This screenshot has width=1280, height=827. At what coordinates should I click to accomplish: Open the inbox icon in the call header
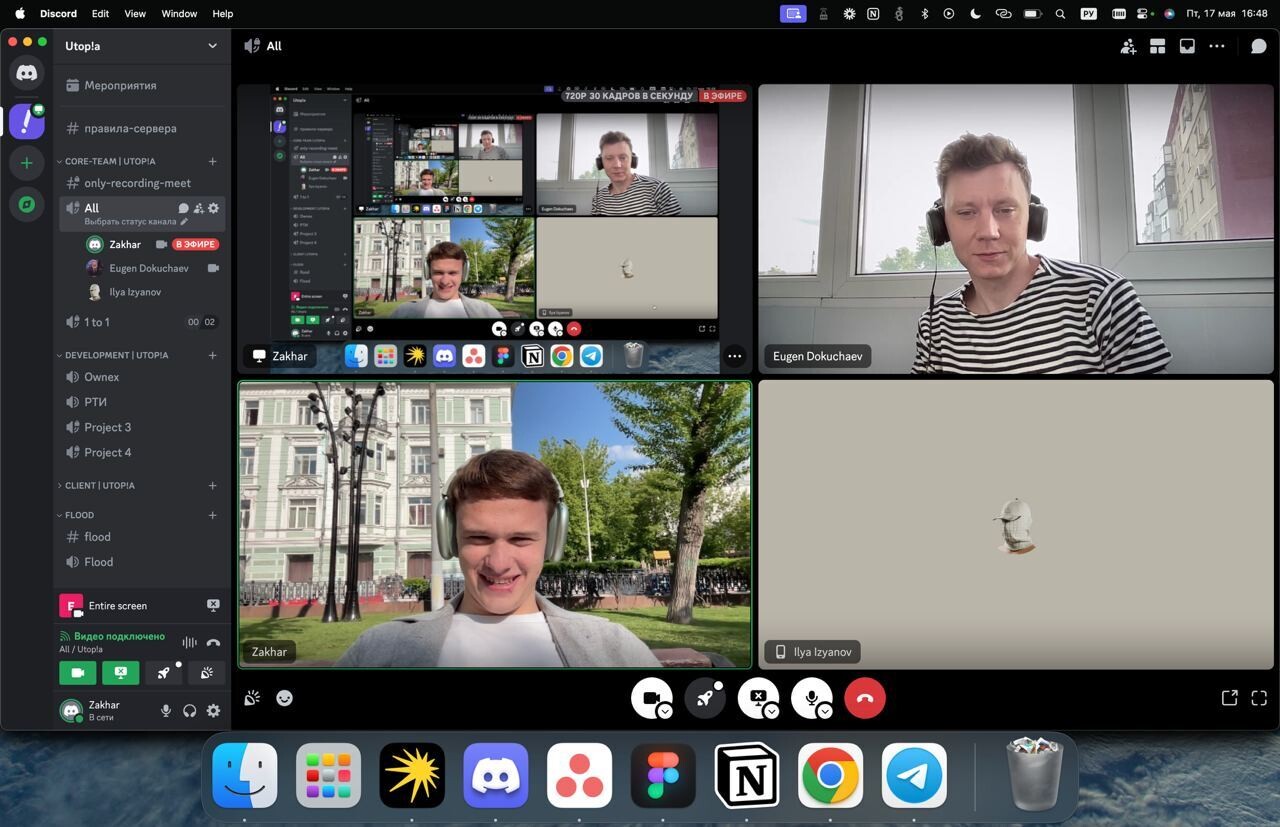1187,46
